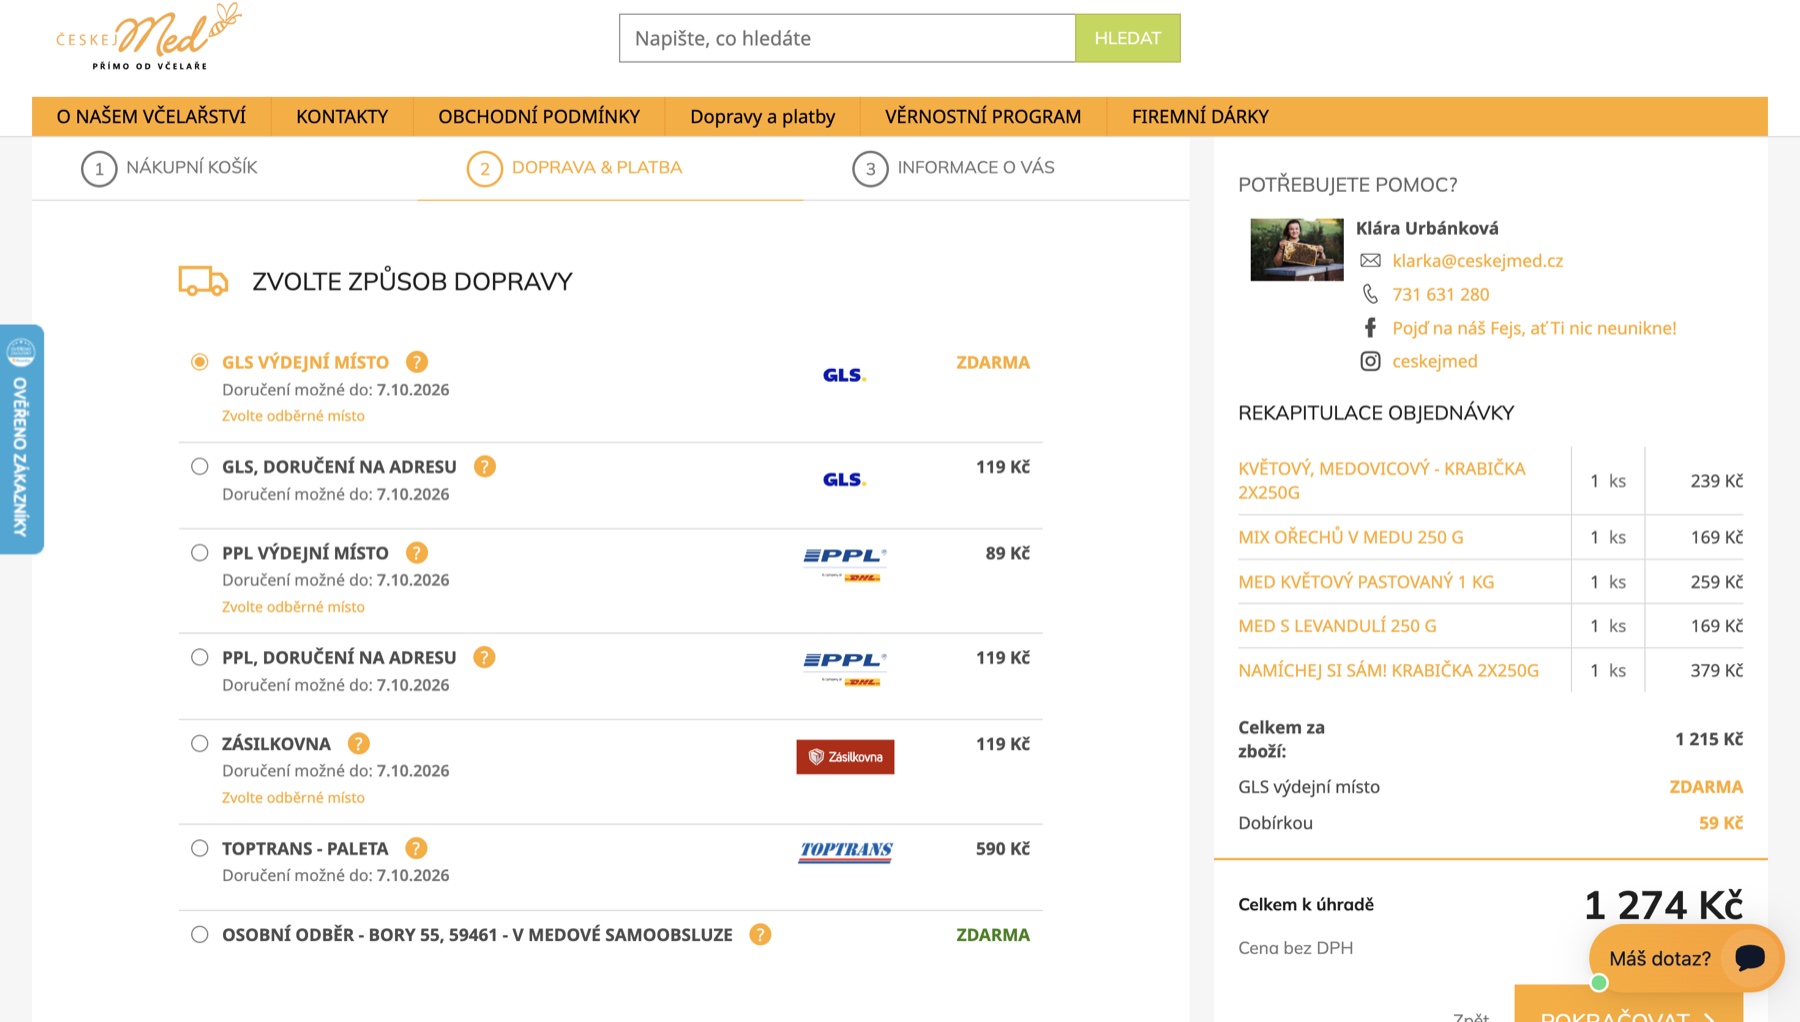Open help icon for Osobní odběr
The width and height of the screenshot is (1800, 1022).
(x=760, y=934)
